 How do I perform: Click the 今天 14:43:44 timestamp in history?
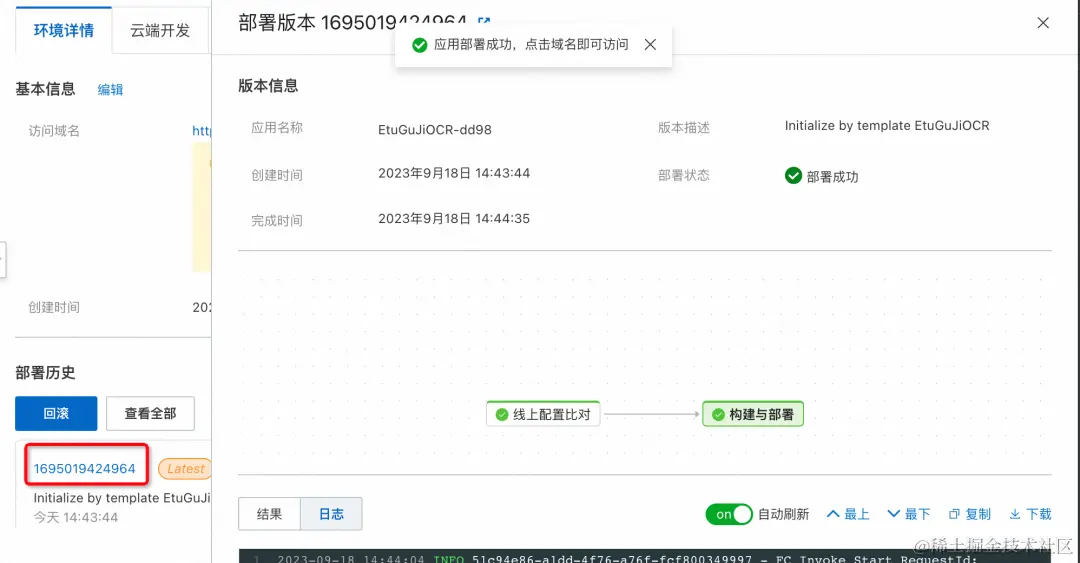76,518
